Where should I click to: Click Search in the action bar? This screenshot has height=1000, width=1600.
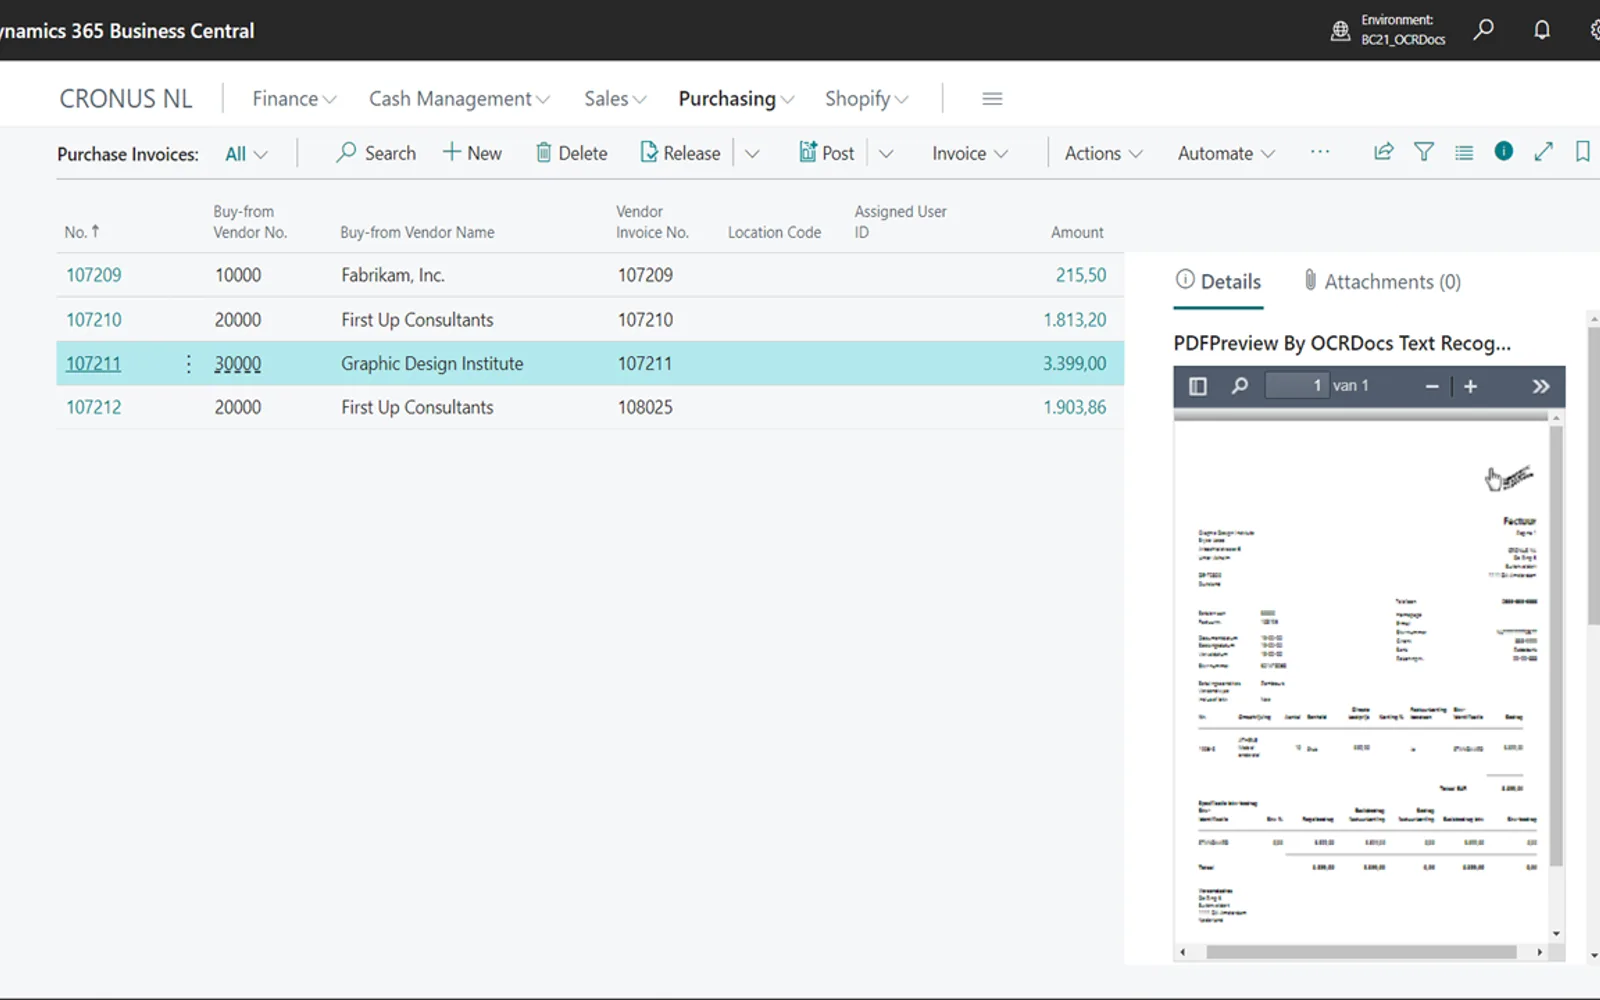(376, 153)
